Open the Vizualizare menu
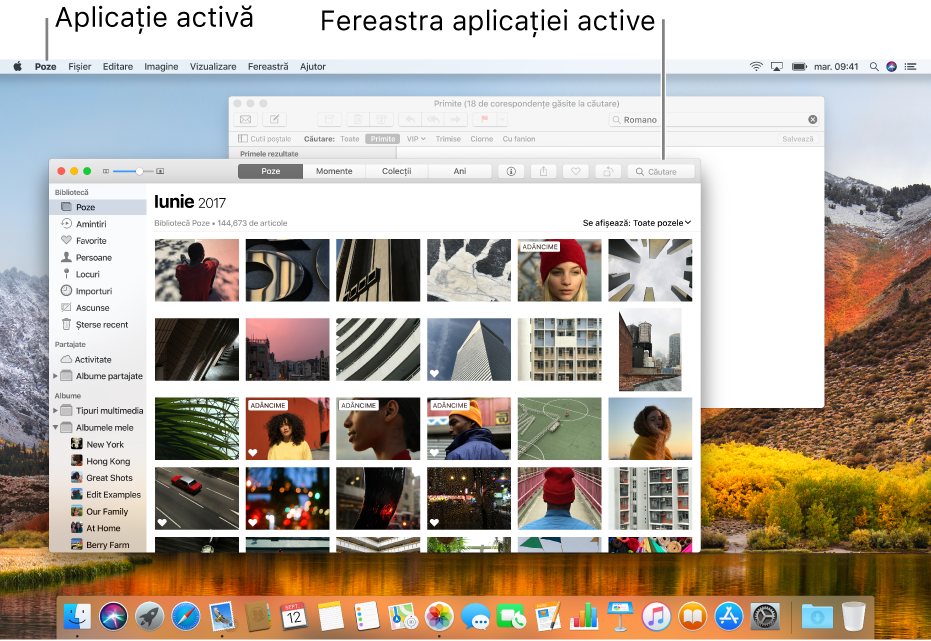This screenshot has height=641, width=931. pos(213,66)
